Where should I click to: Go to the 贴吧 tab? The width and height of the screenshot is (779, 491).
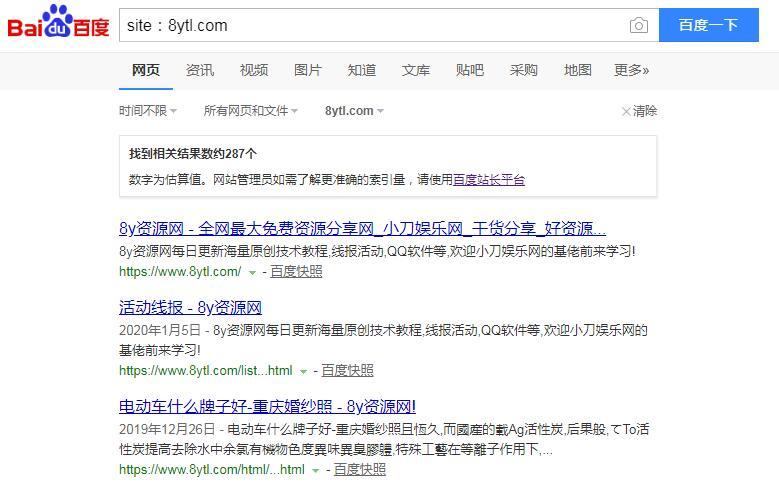469,70
